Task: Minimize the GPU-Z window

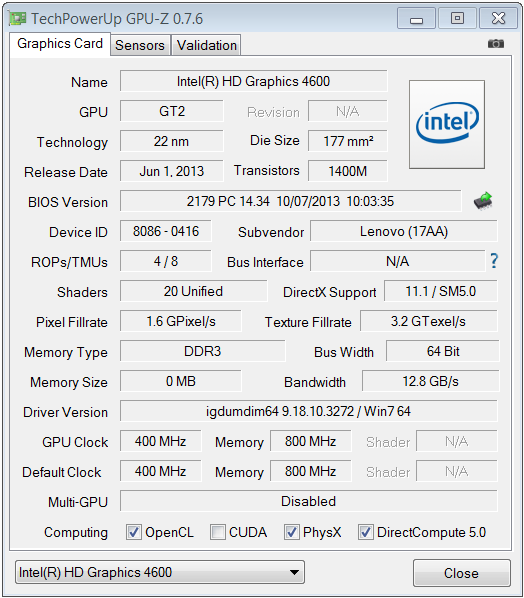Action: [416, 18]
